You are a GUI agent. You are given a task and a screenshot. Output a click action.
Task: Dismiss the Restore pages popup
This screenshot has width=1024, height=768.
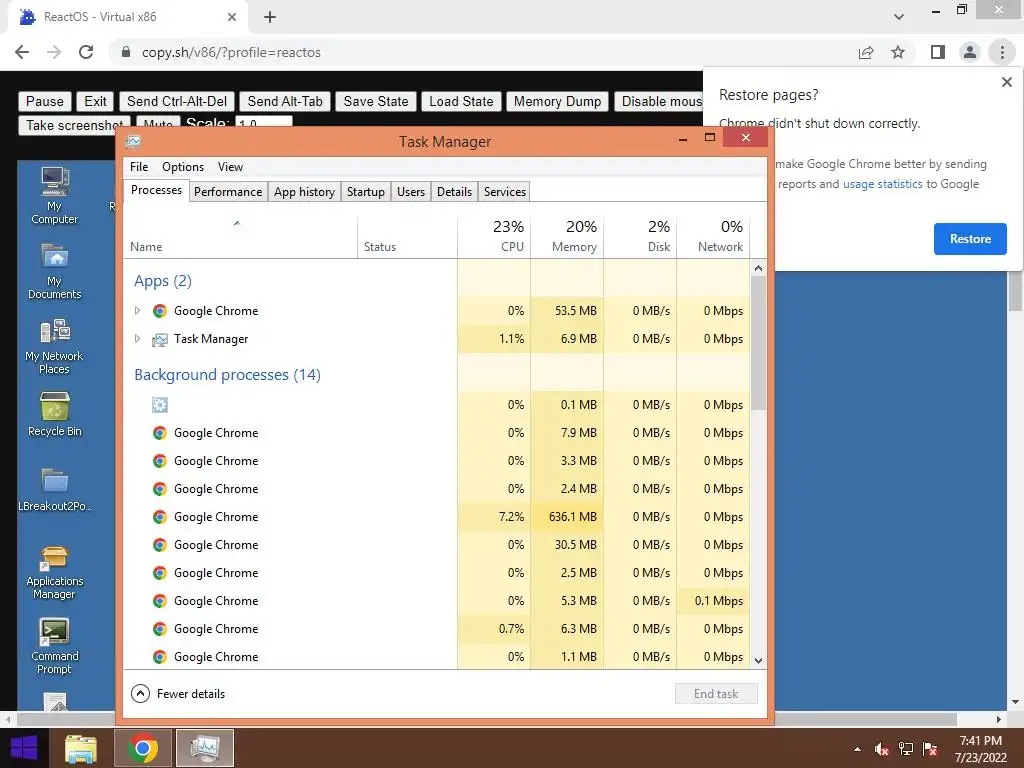[x=1006, y=82]
